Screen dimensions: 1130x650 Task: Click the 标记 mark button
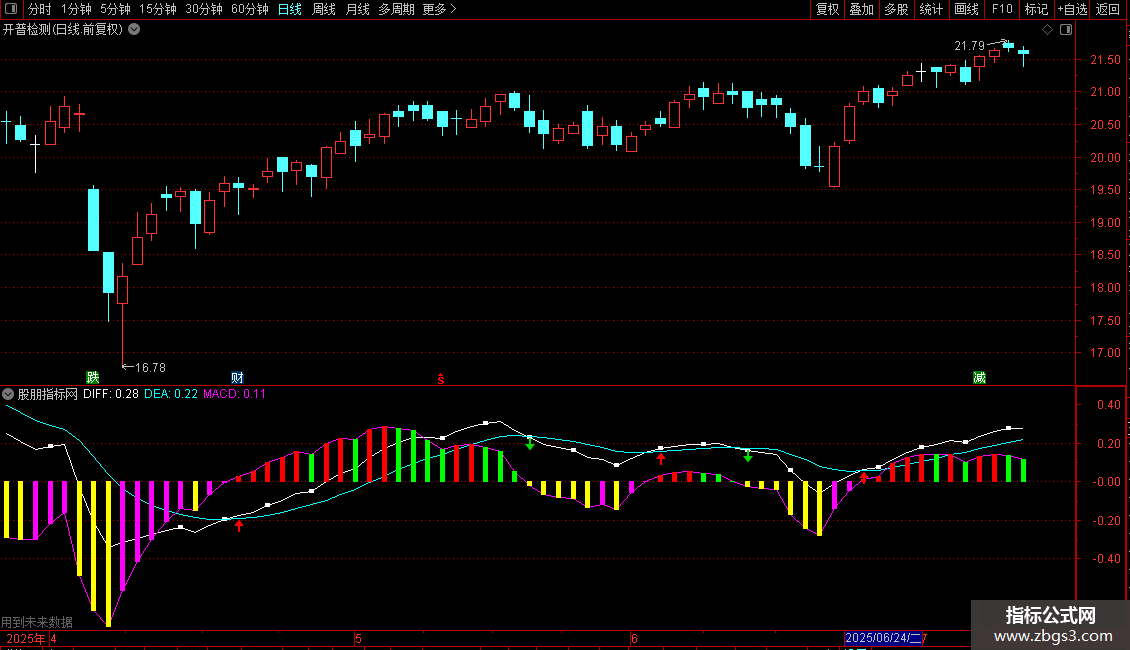1036,9
